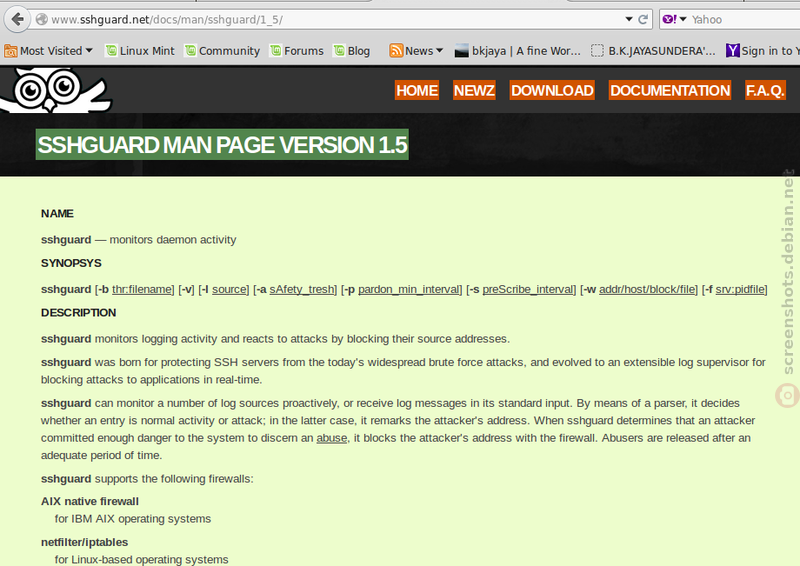Click the browser Back arrow button
The height and width of the screenshot is (566, 800).
pos(17,19)
